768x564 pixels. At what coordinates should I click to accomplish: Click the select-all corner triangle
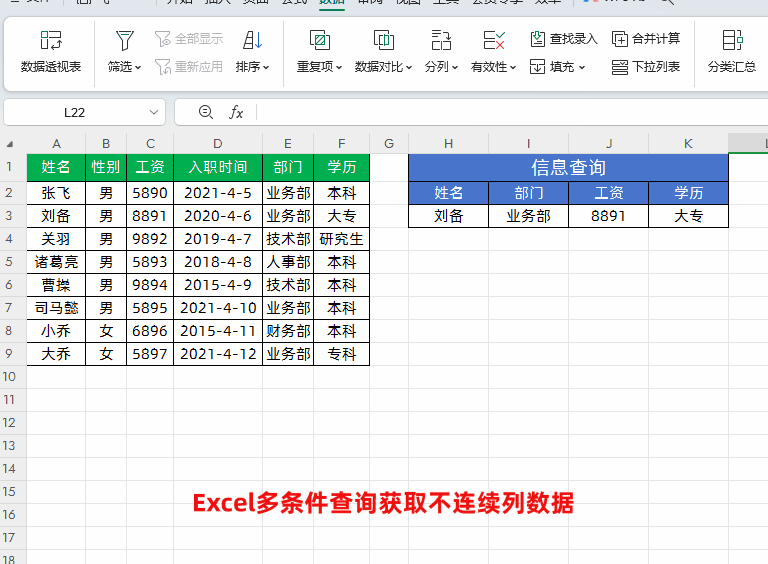10,144
